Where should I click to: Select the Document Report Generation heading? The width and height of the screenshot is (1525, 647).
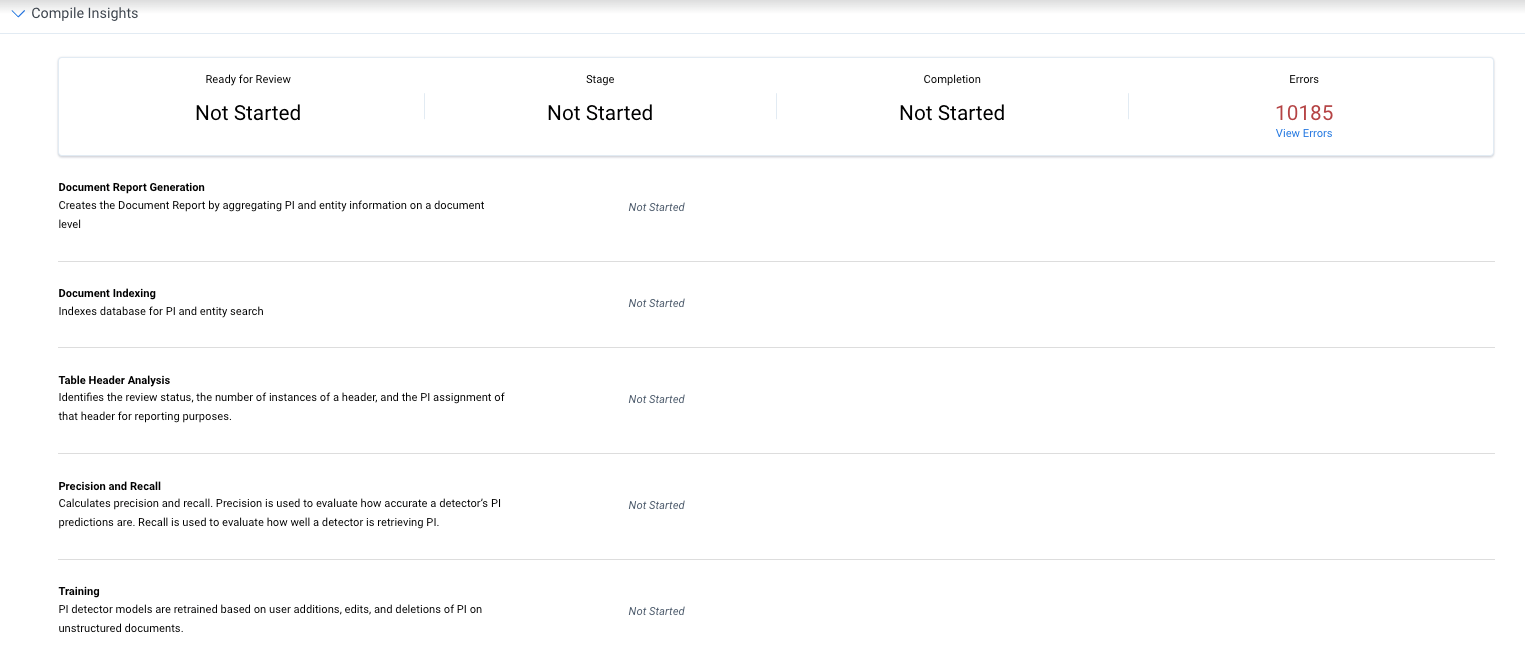pos(131,187)
